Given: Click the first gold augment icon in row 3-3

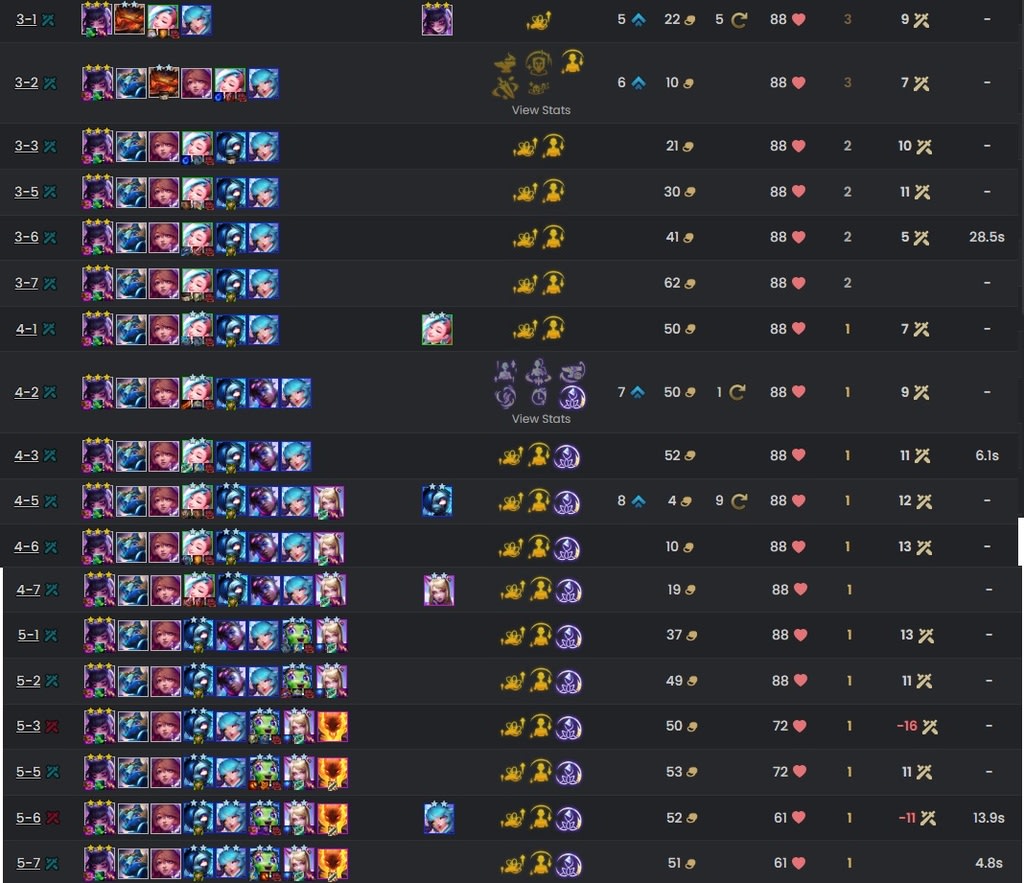Looking at the screenshot, I should (x=525, y=148).
